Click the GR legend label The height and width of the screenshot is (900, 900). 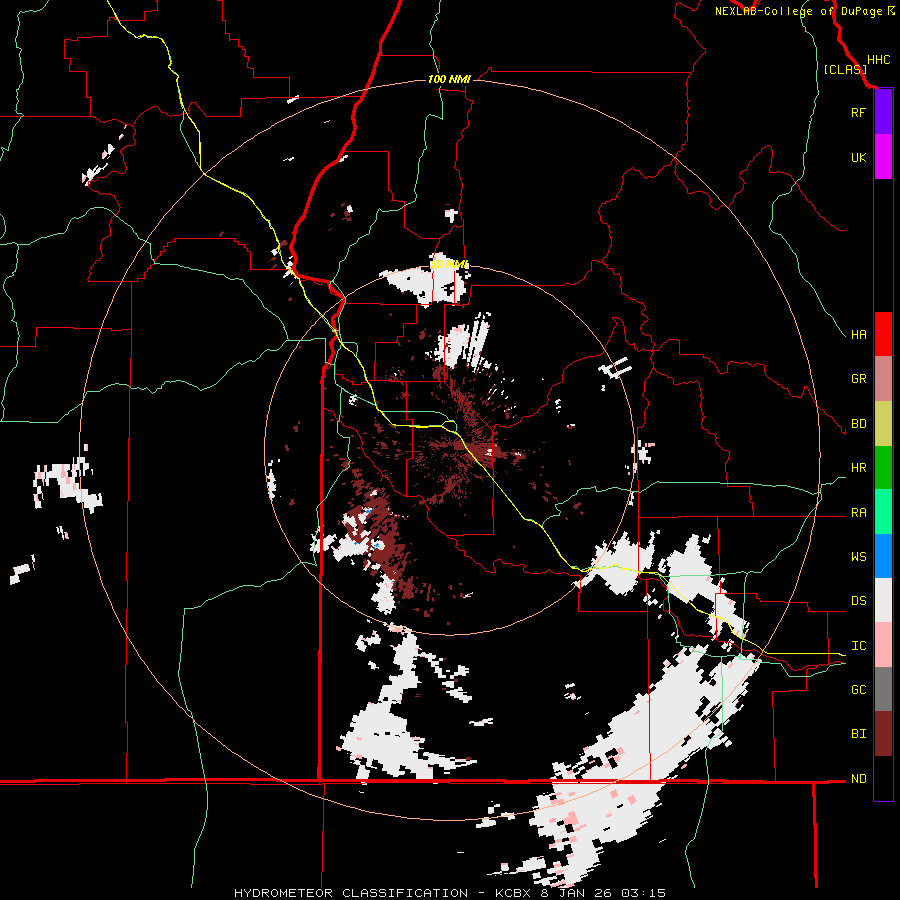858,379
